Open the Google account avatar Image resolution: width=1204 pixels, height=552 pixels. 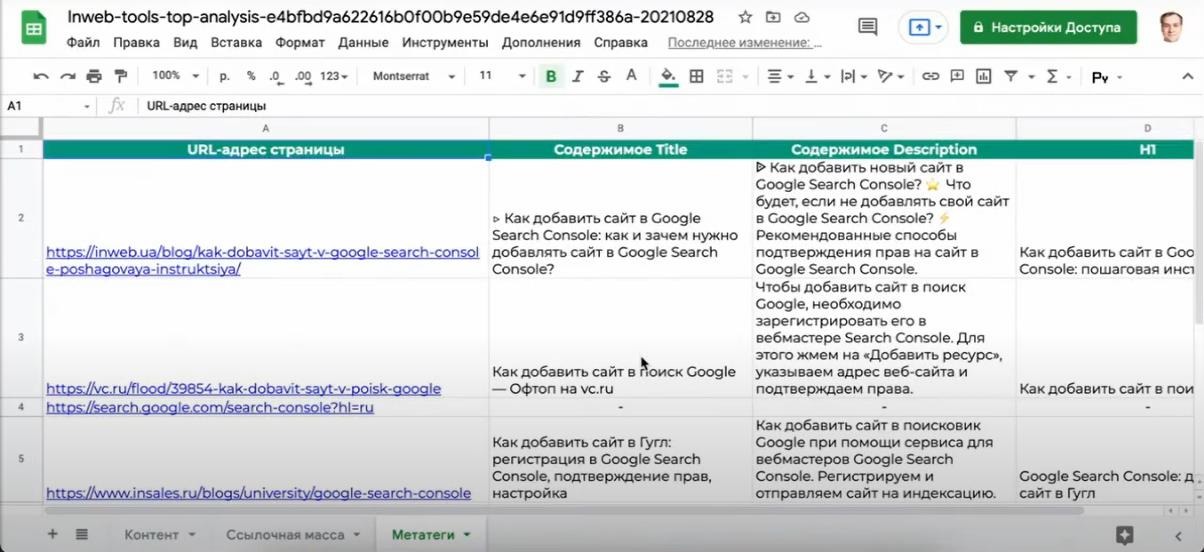(x=1171, y=27)
